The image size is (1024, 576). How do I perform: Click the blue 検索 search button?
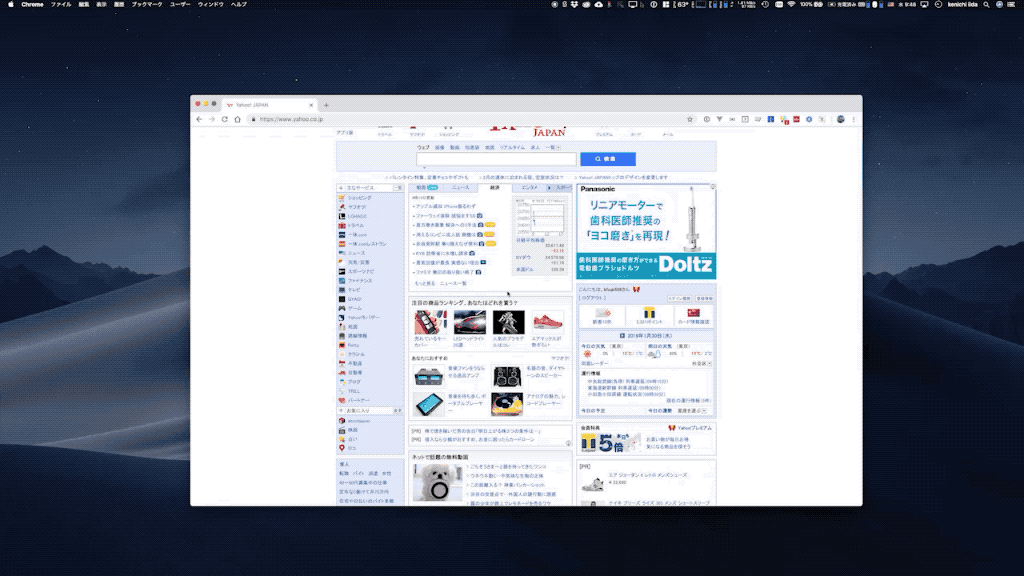(x=607, y=159)
